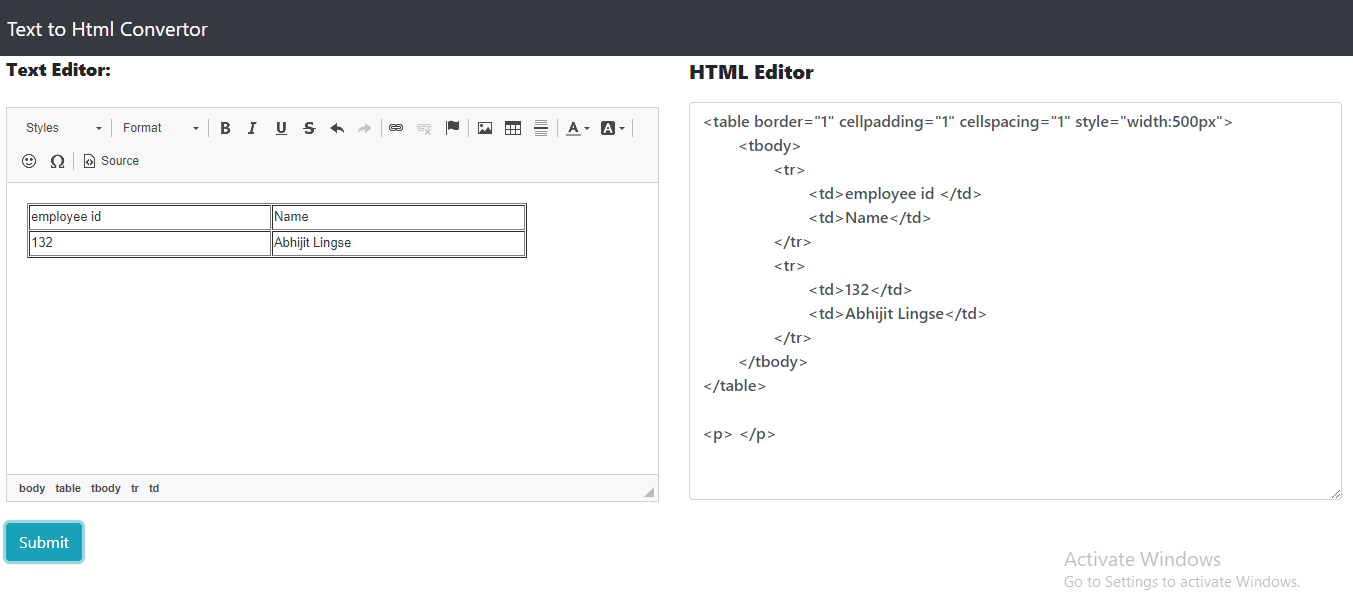Screen dimensions: 1353x613
Task: Select the tbody element path item
Action: pos(106,488)
